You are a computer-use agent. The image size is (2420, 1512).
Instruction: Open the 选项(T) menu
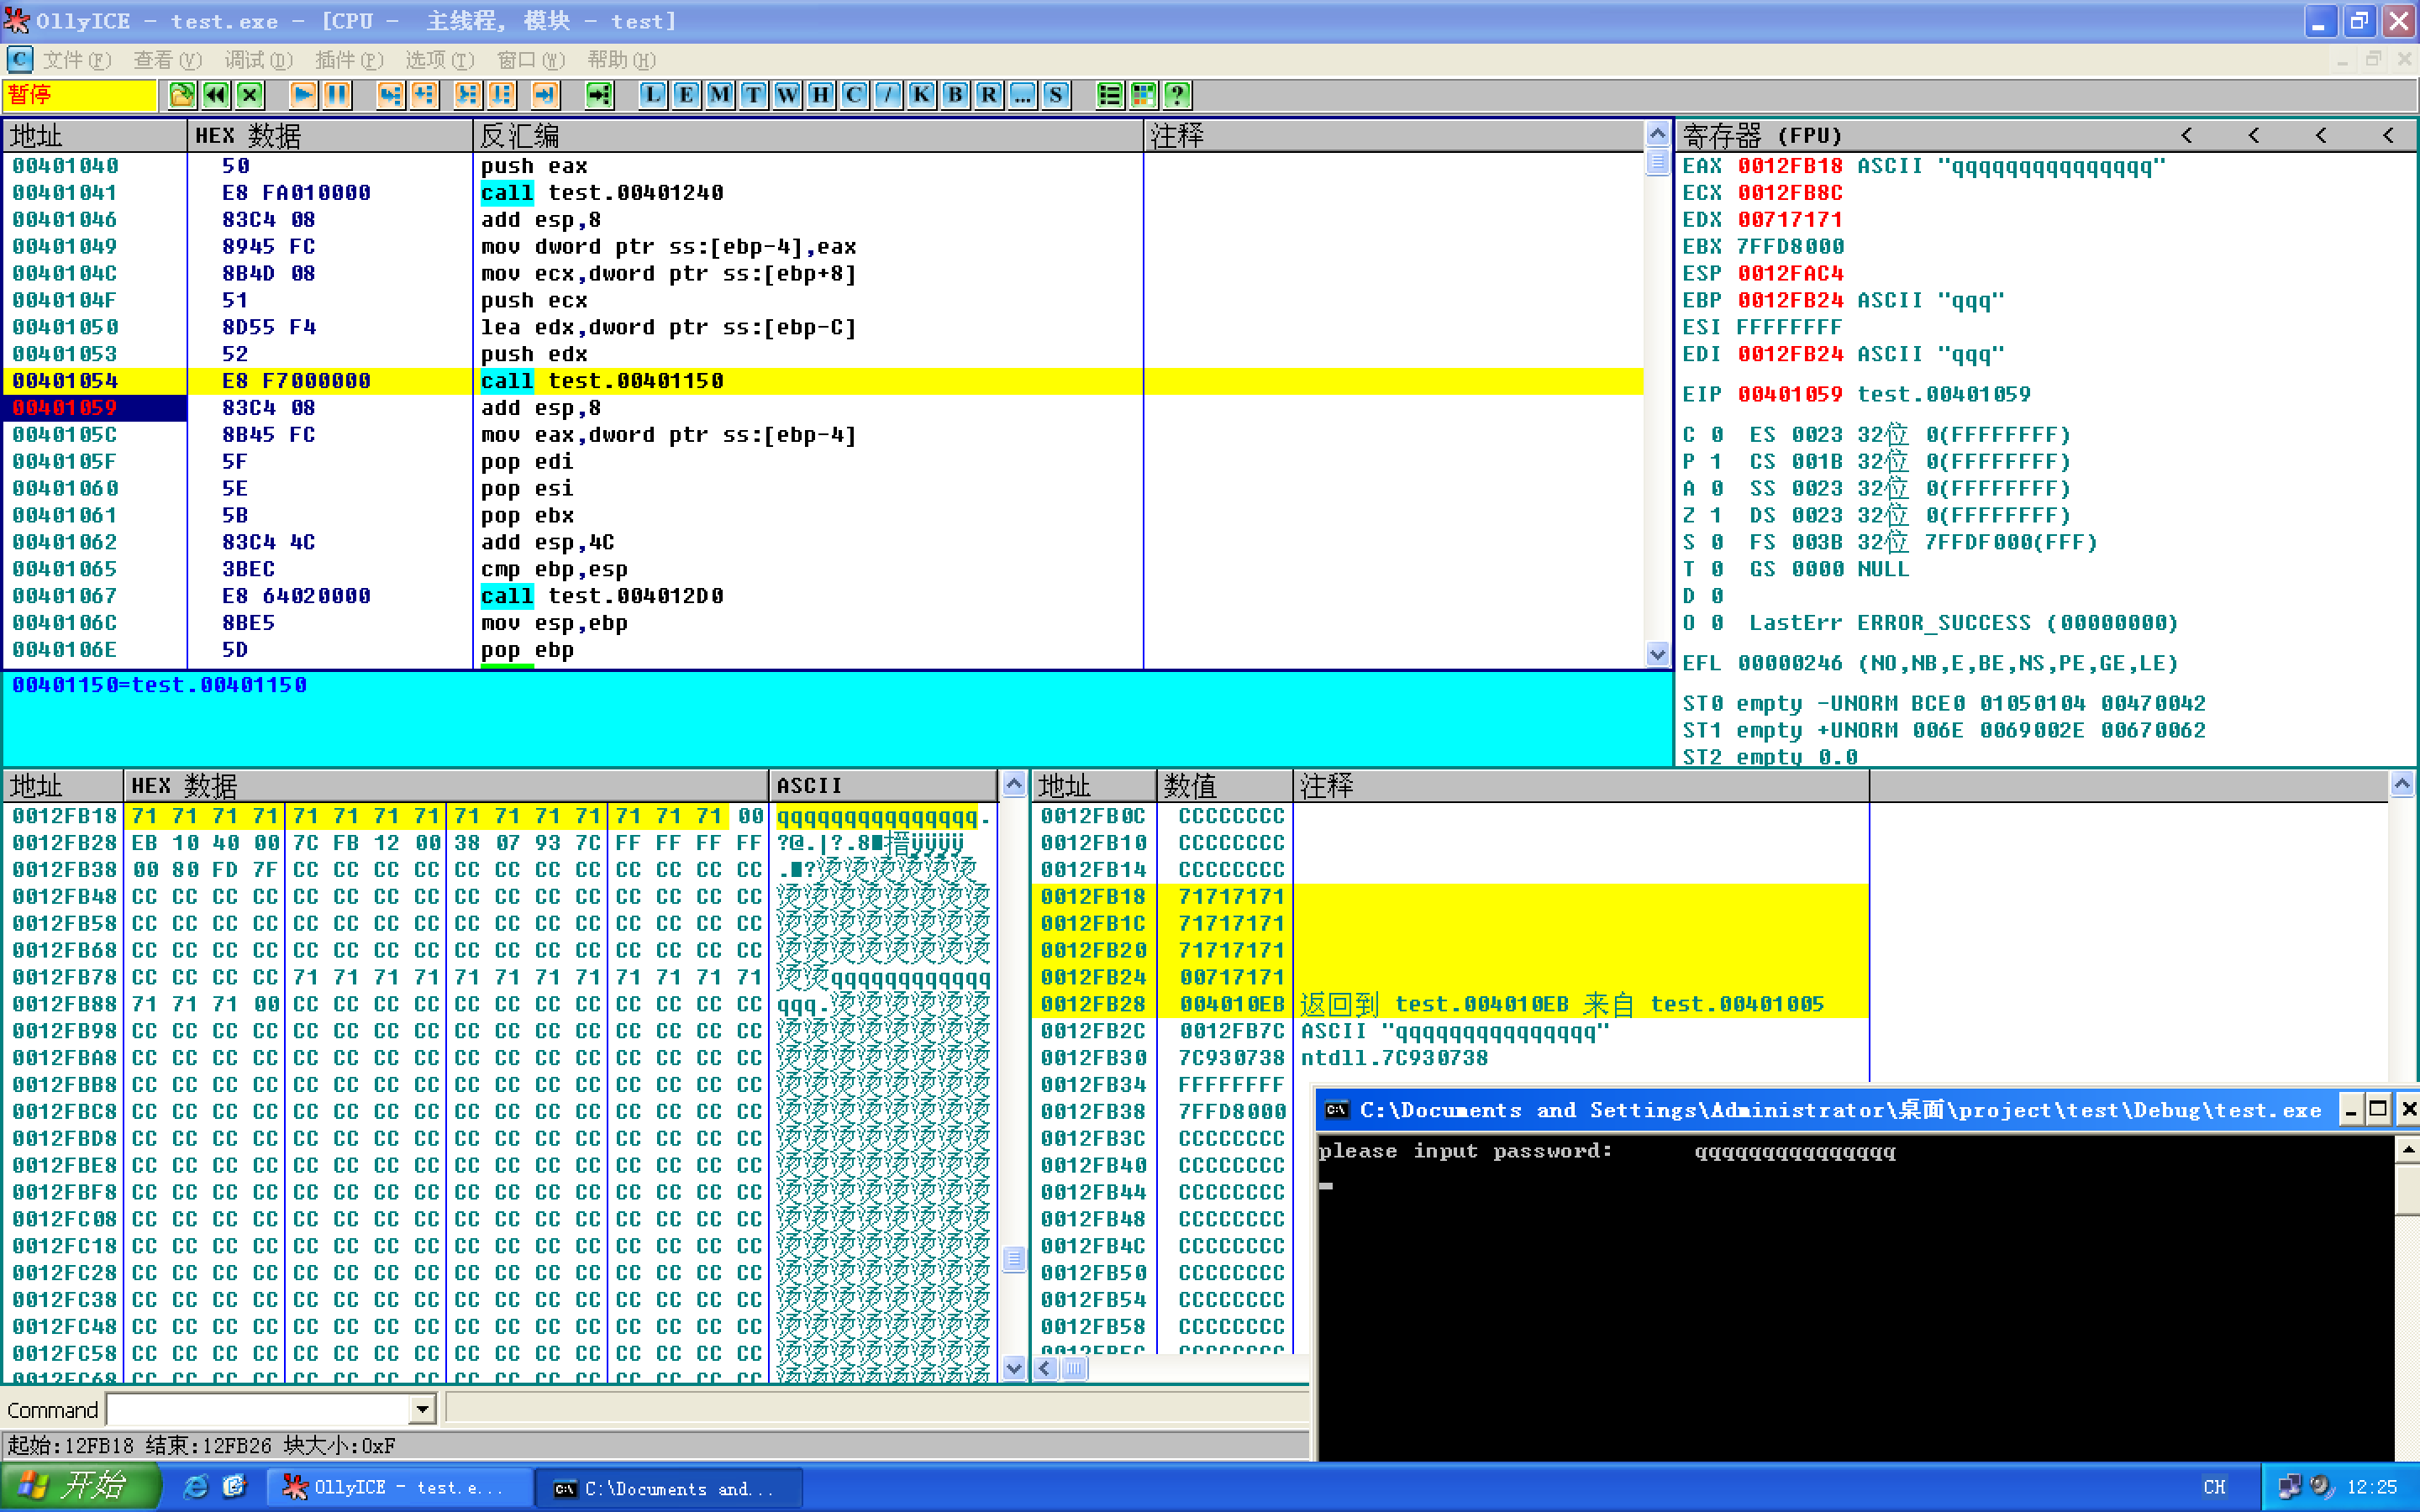[440, 60]
